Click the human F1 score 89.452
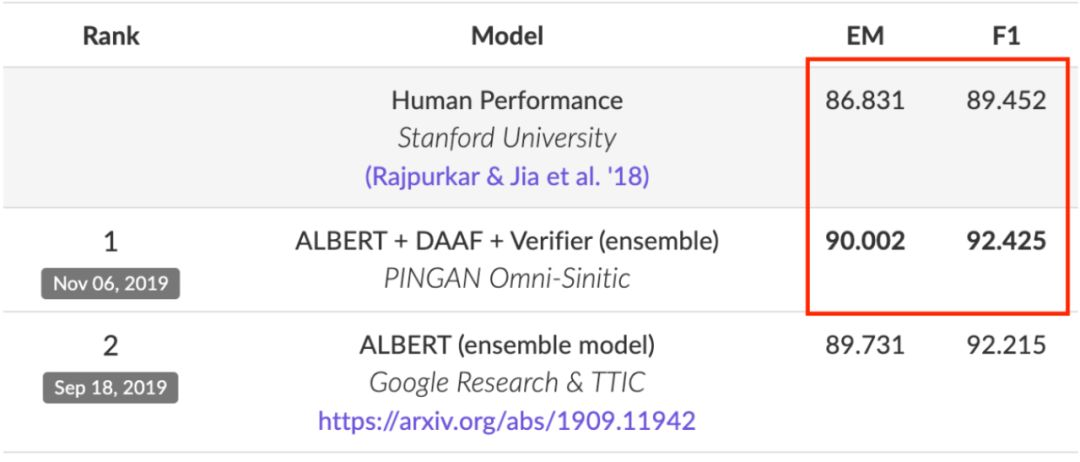 coord(1006,100)
